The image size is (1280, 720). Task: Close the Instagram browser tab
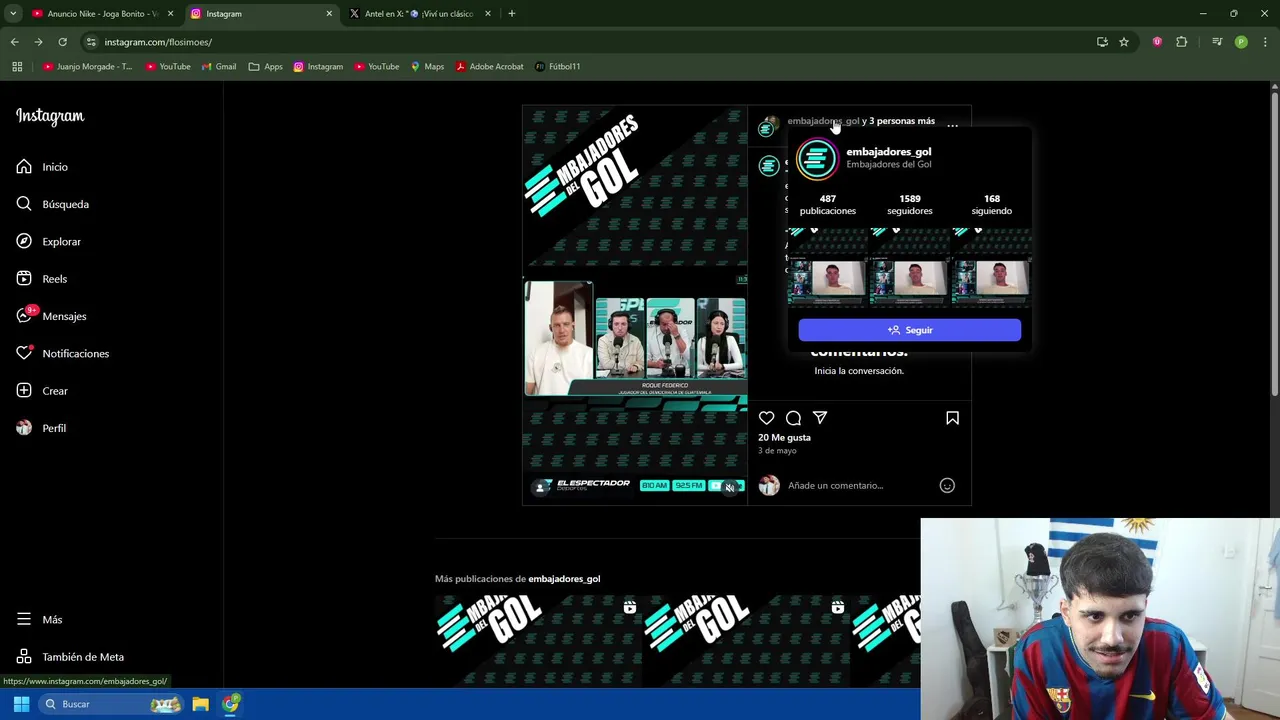tap(329, 14)
